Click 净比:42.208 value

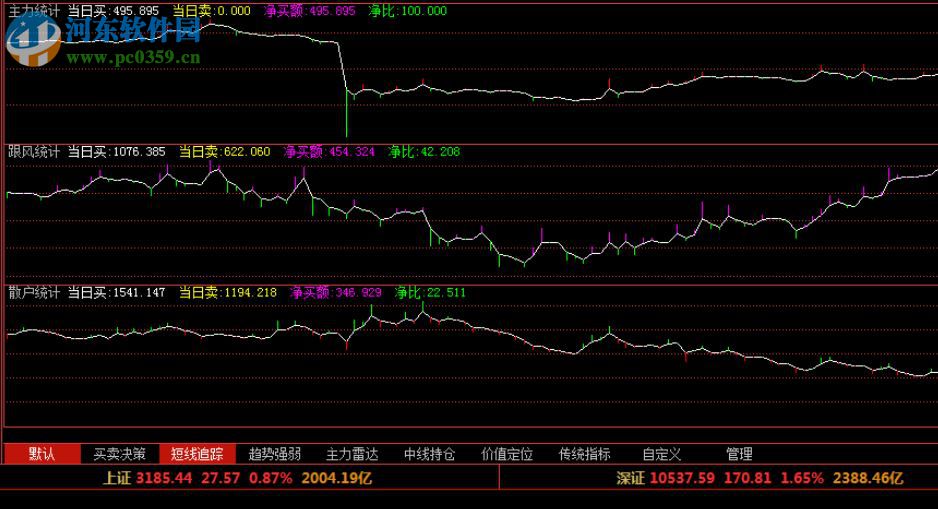424,152
